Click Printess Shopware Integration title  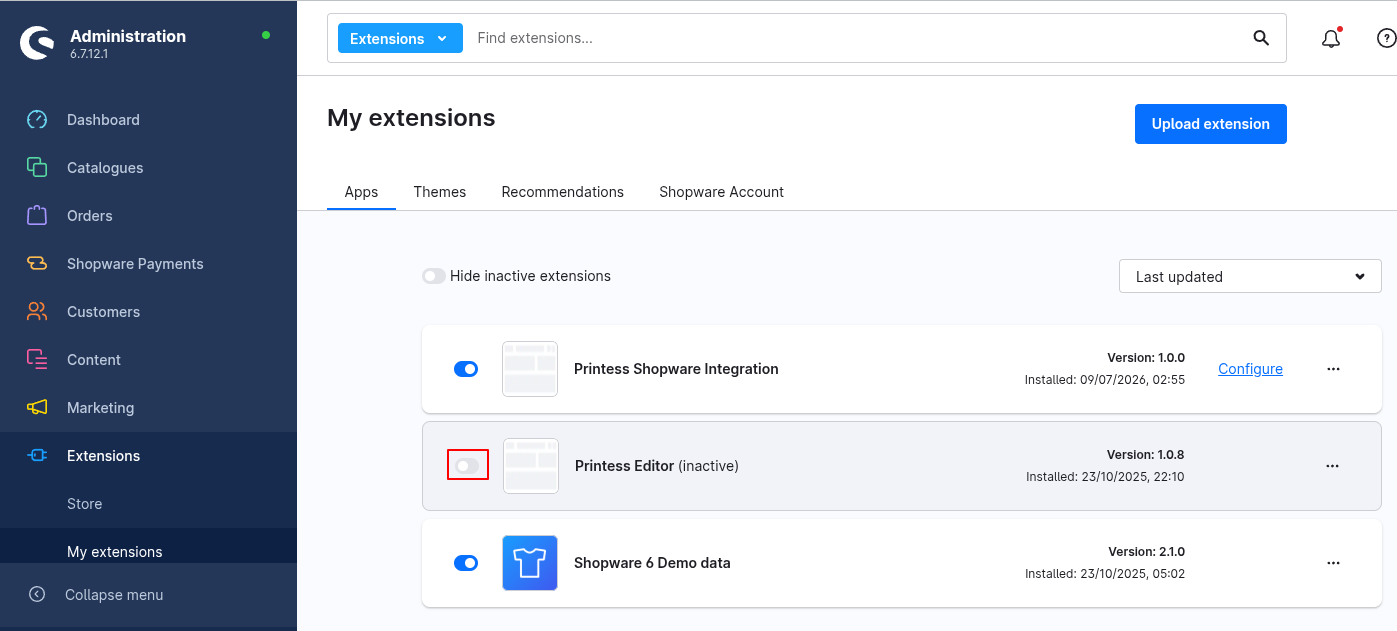(676, 369)
